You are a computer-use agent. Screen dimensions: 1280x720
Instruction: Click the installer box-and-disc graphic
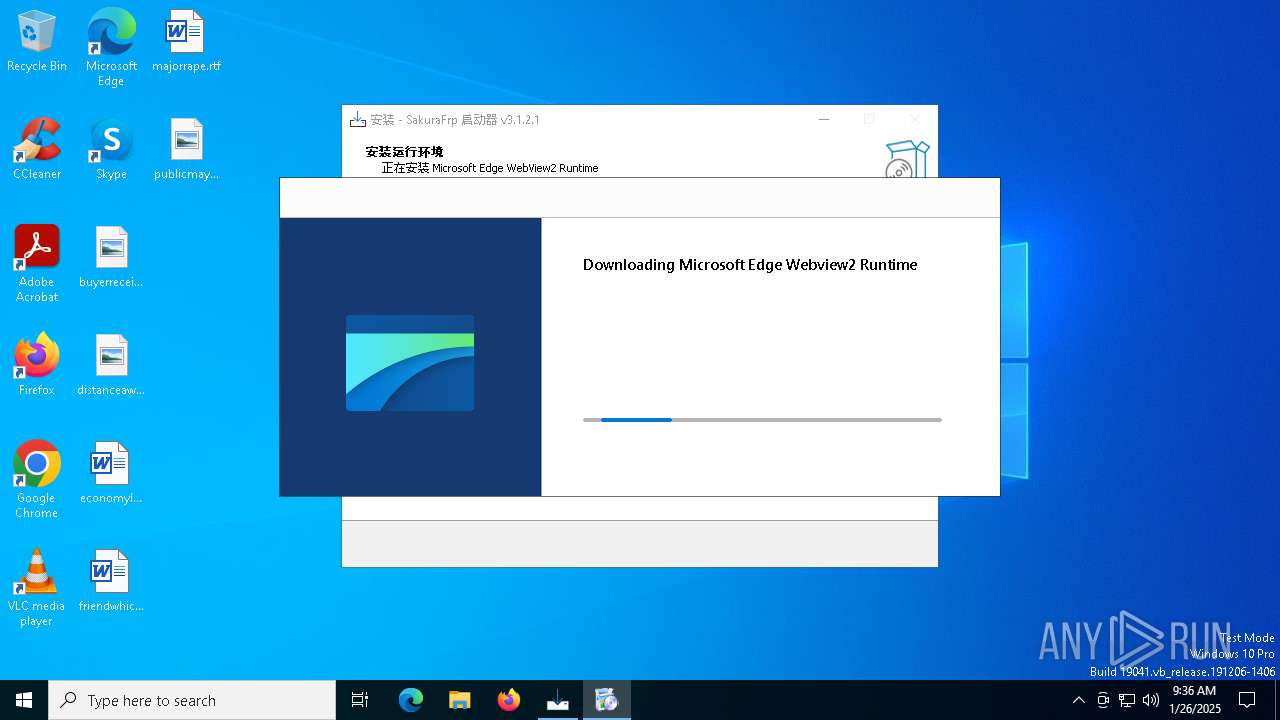(907, 159)
